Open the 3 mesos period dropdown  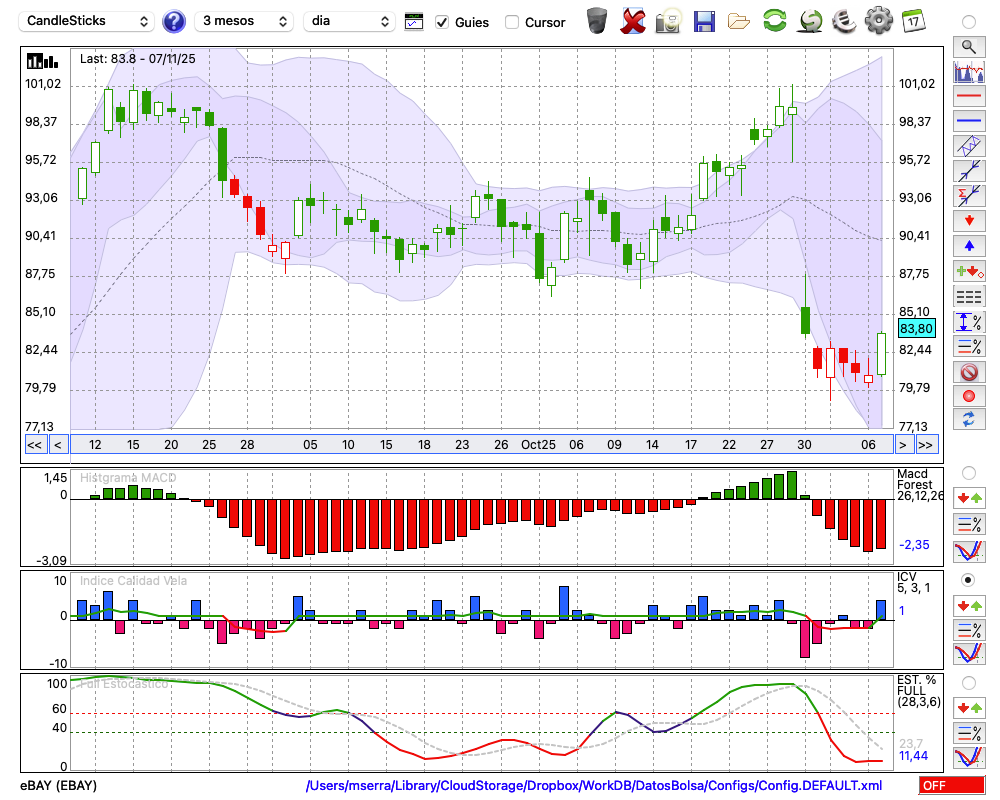(x=244, y=21)
